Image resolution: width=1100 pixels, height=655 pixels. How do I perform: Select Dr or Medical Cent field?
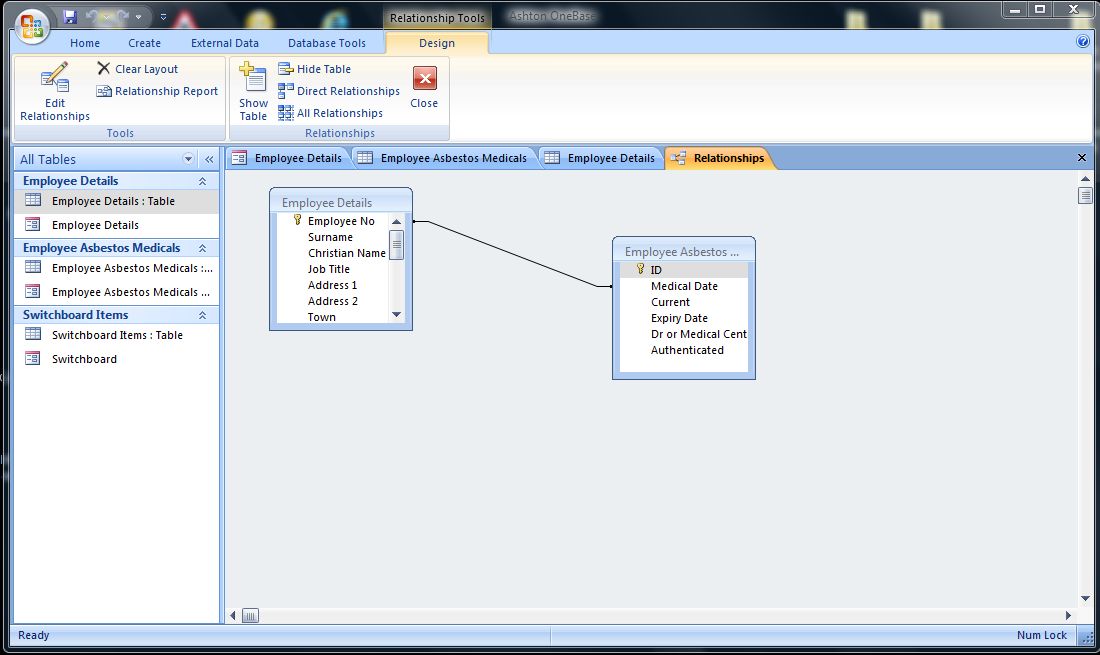tap(698, 335)
